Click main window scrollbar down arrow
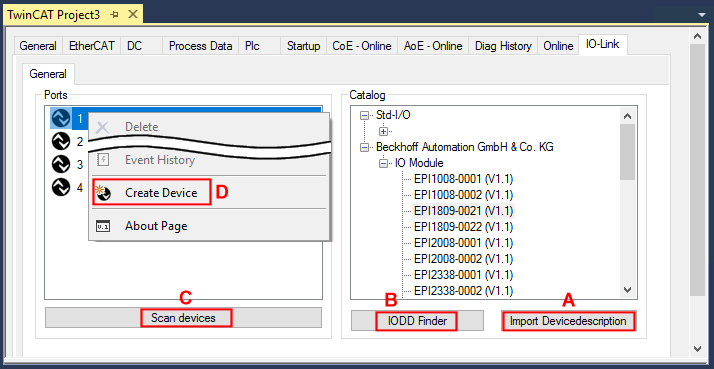This screenshot has width=714, height=369. click(x=697, y=348)
